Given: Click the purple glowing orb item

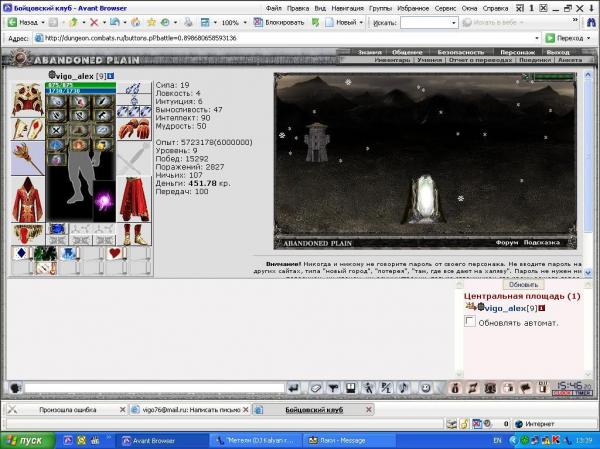Looking at the screenshot, I should click(x=104, y=201).
